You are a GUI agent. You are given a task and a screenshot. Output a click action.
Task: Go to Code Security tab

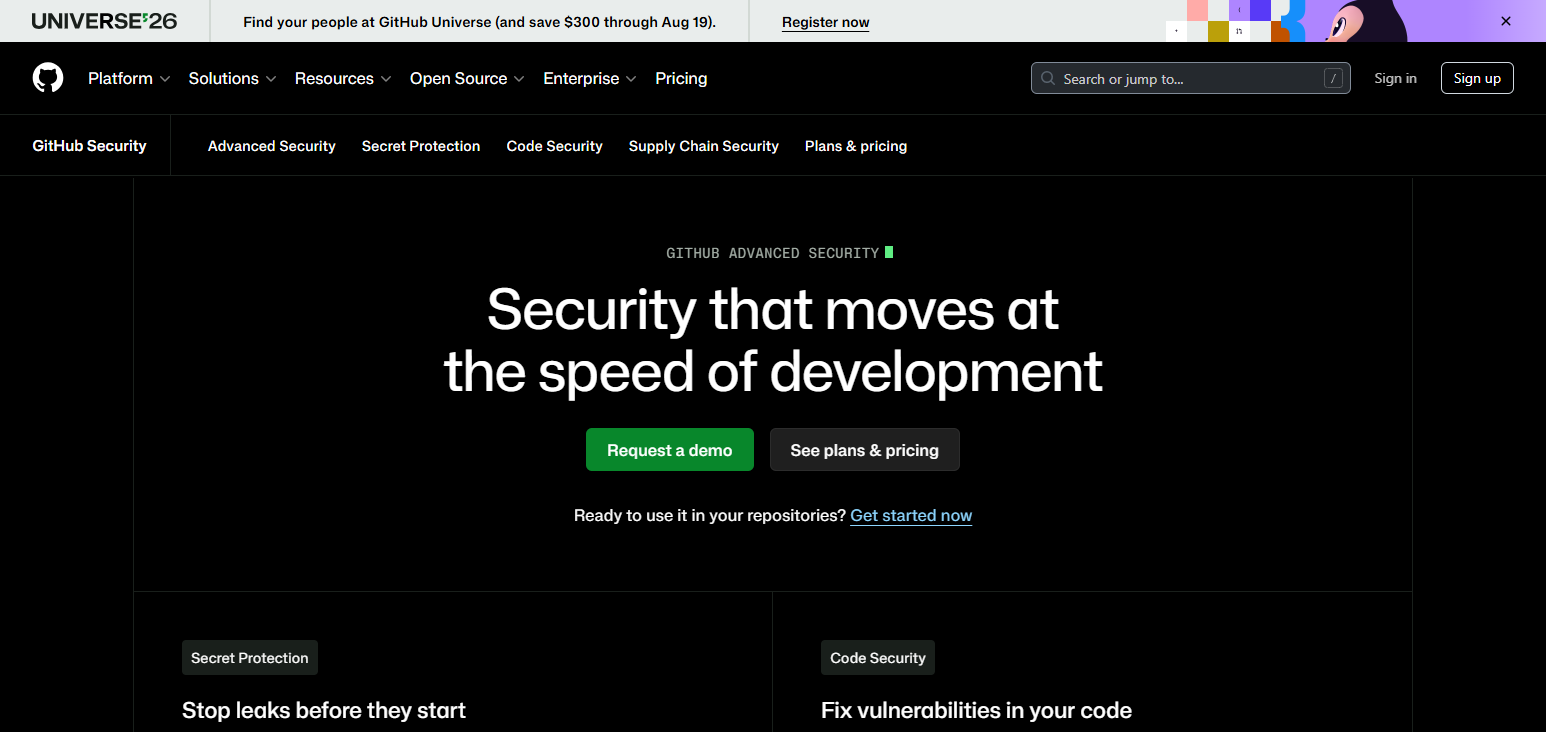[554, 146]
